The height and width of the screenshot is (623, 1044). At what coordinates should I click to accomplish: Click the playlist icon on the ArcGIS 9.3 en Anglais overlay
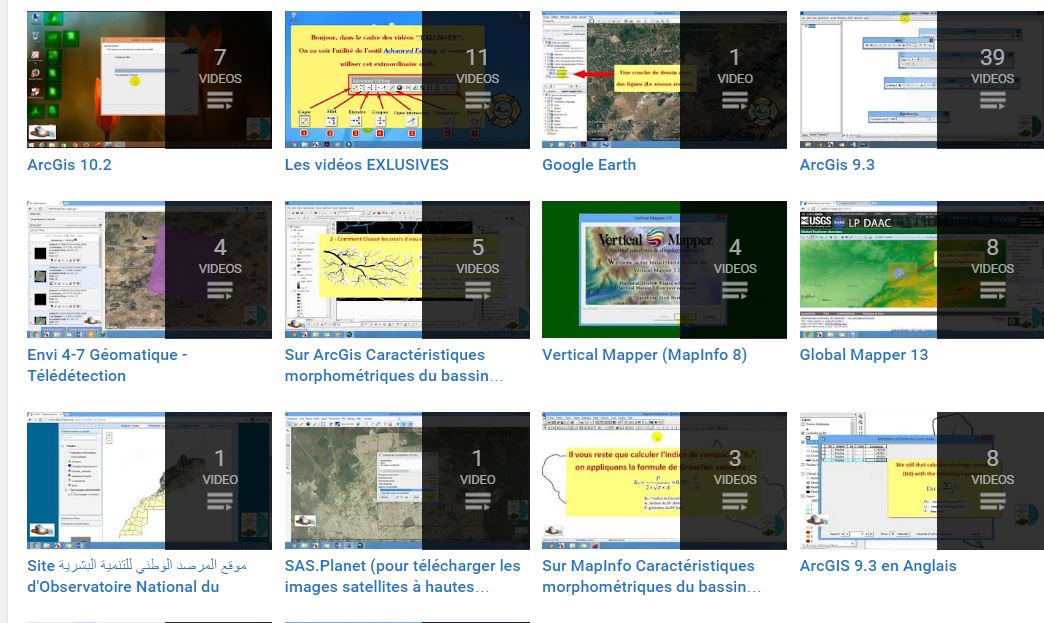pyautogui.click(x=992, y=502)
